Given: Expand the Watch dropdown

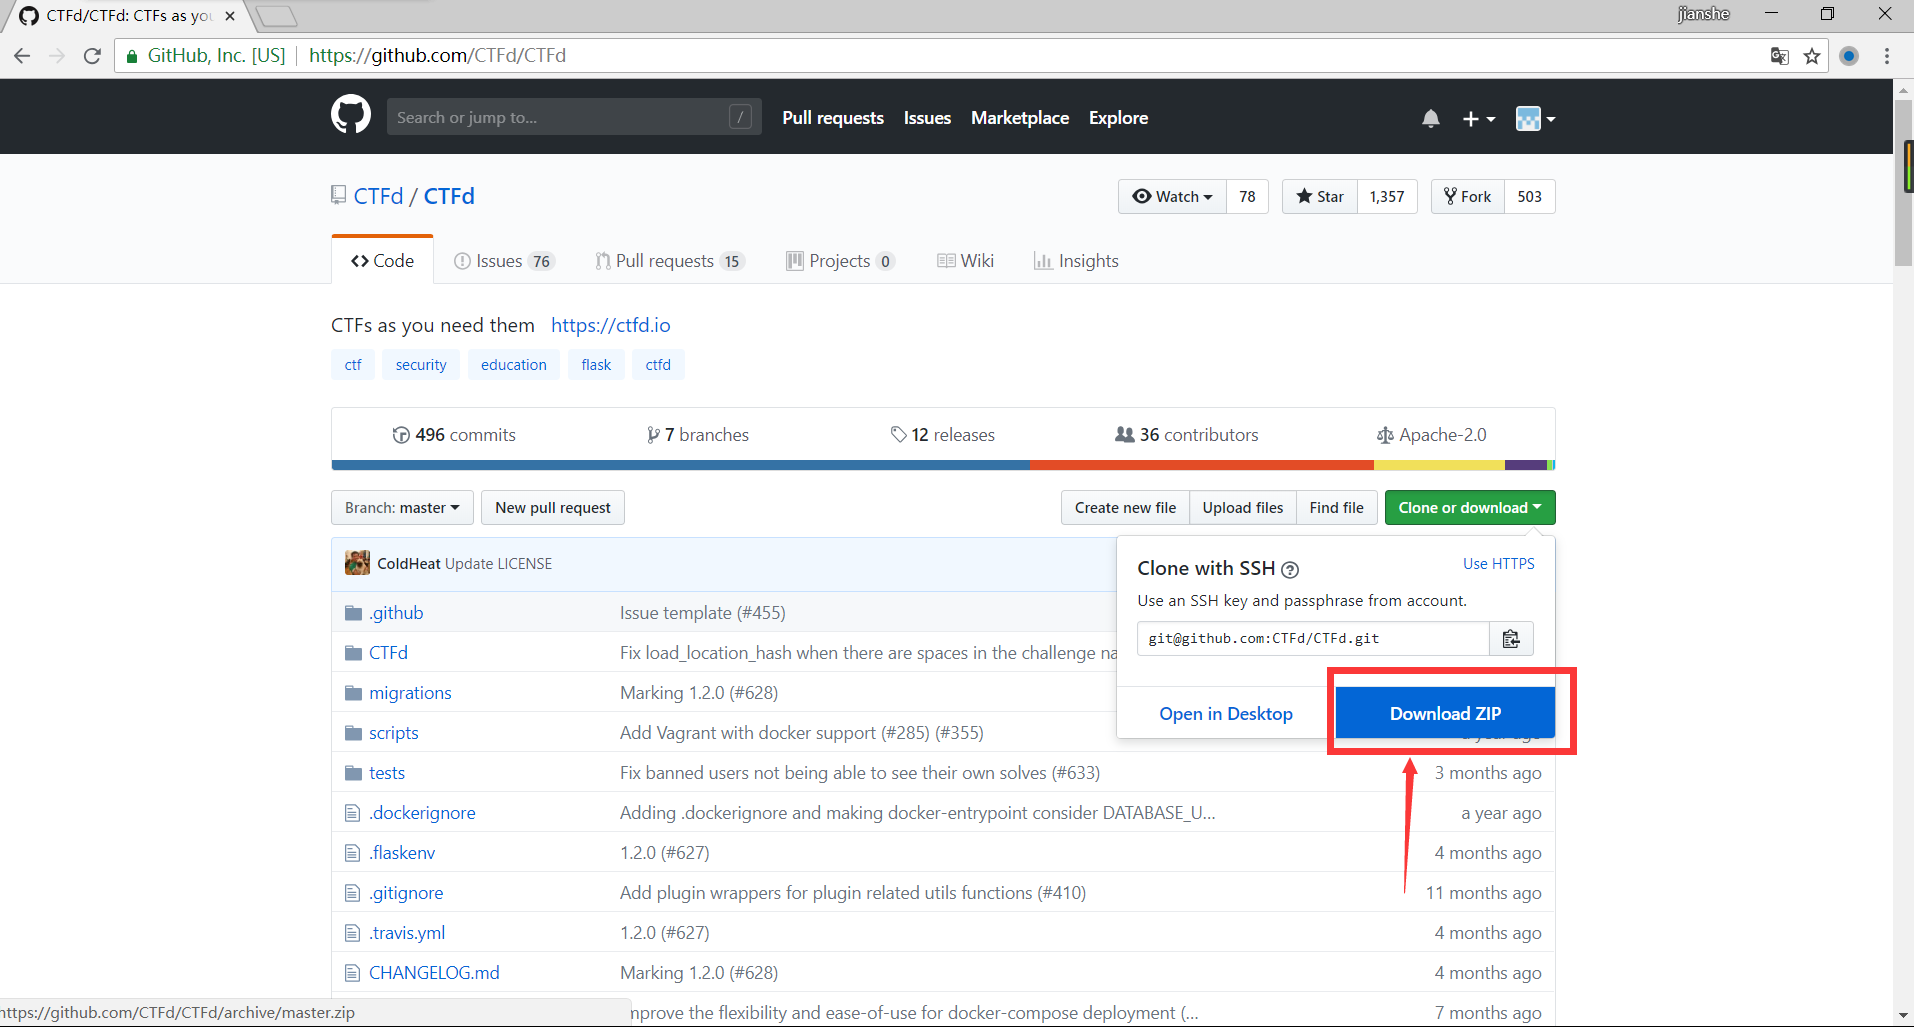Looking at the screenshot, I should pos(1172,196).
